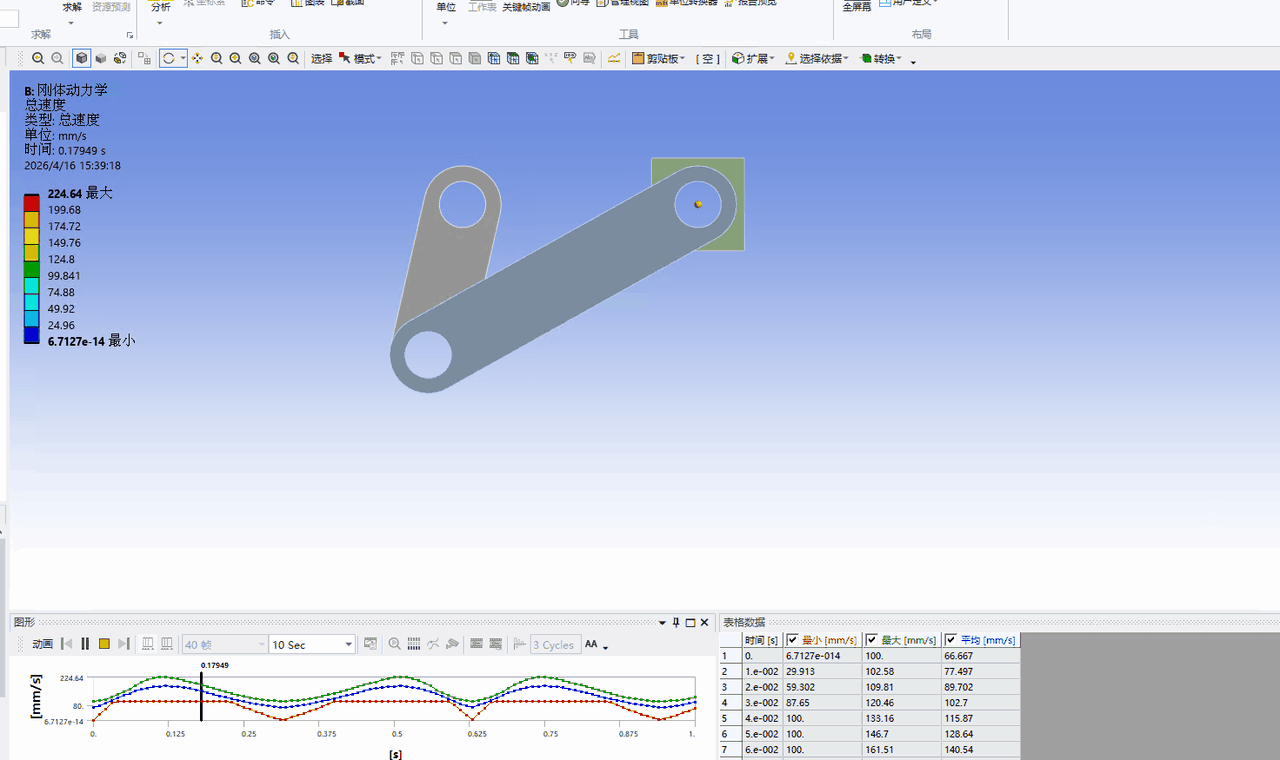1280x760 pixels.
Task: Stop the animation with the yellow square
Action: (x=104, y=644)
